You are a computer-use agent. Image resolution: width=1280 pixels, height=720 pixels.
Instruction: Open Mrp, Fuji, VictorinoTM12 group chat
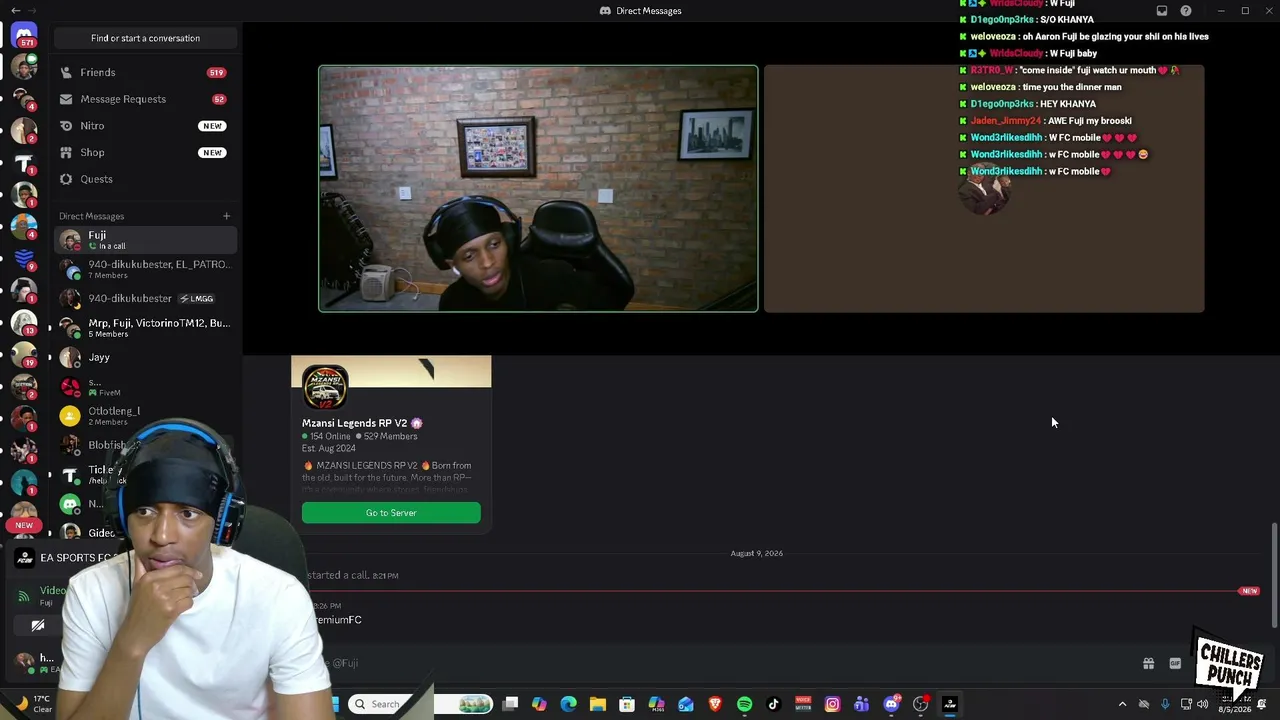pos(145,327)
